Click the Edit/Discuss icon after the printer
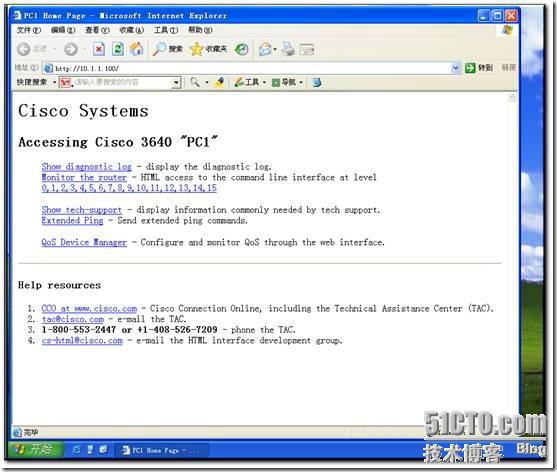This screenshot has height=472, width=557. coord(307,49)
